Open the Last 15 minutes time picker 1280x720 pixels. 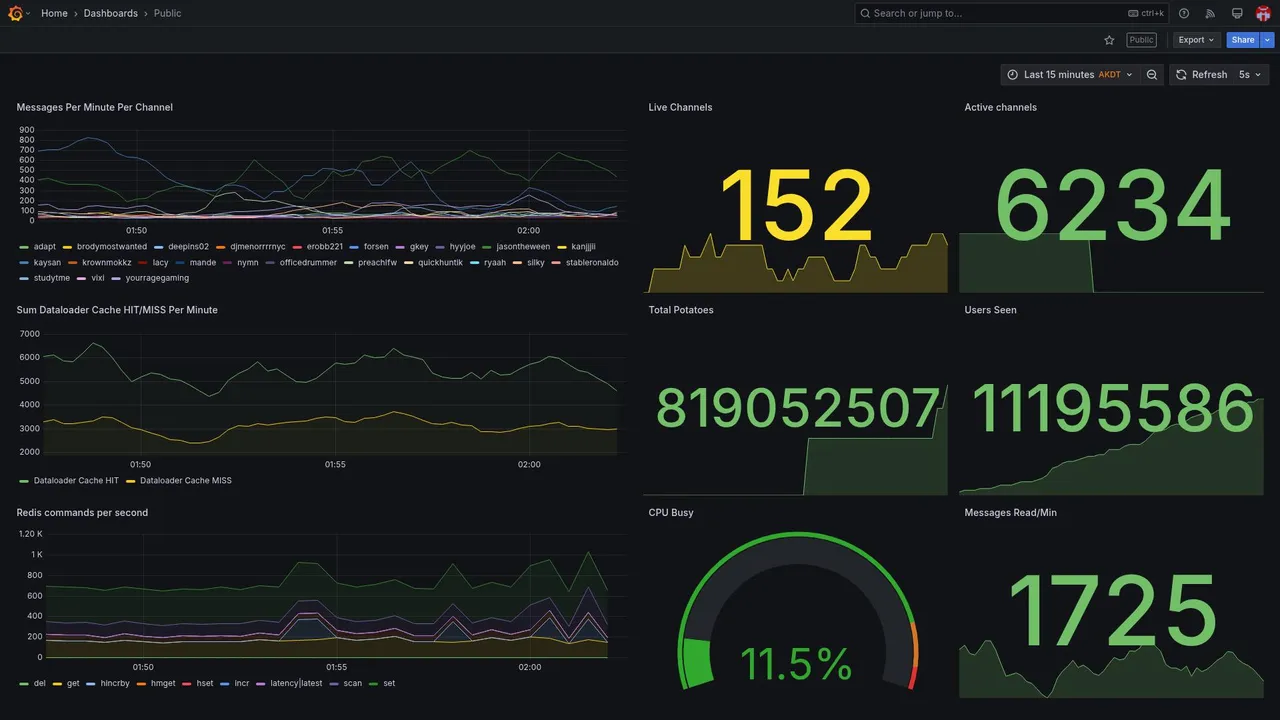pos(1070,75)
